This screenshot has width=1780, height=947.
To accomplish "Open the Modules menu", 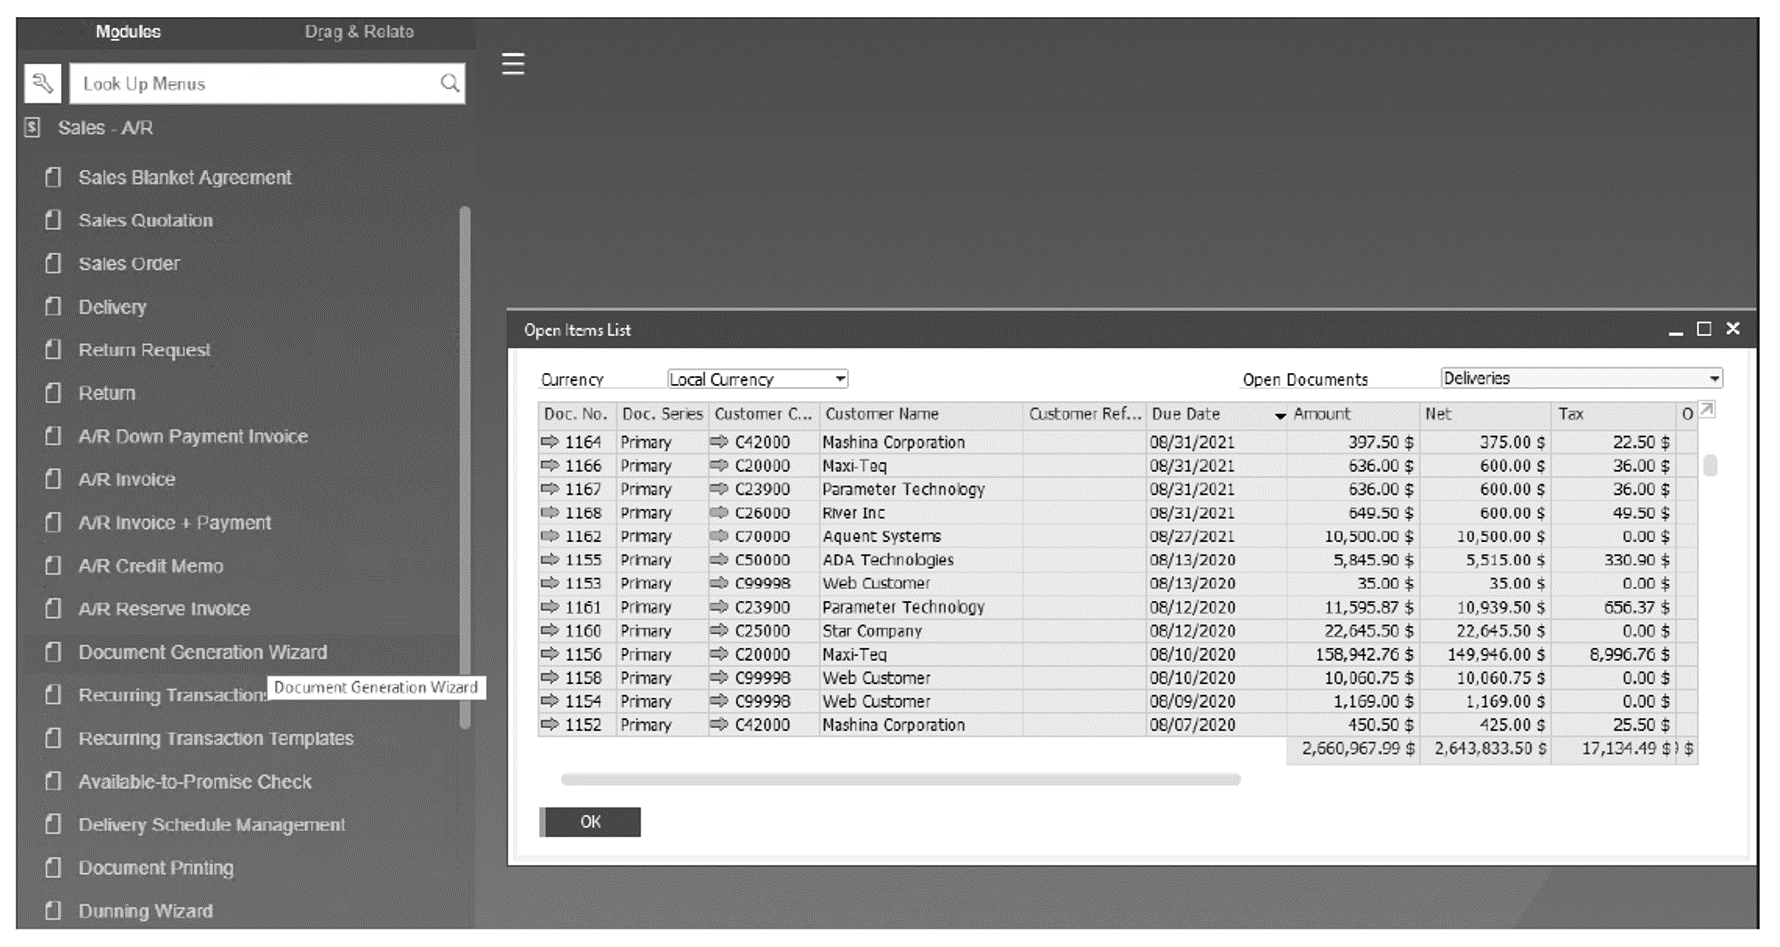I will pyautogui.click(x=128, y=31).
